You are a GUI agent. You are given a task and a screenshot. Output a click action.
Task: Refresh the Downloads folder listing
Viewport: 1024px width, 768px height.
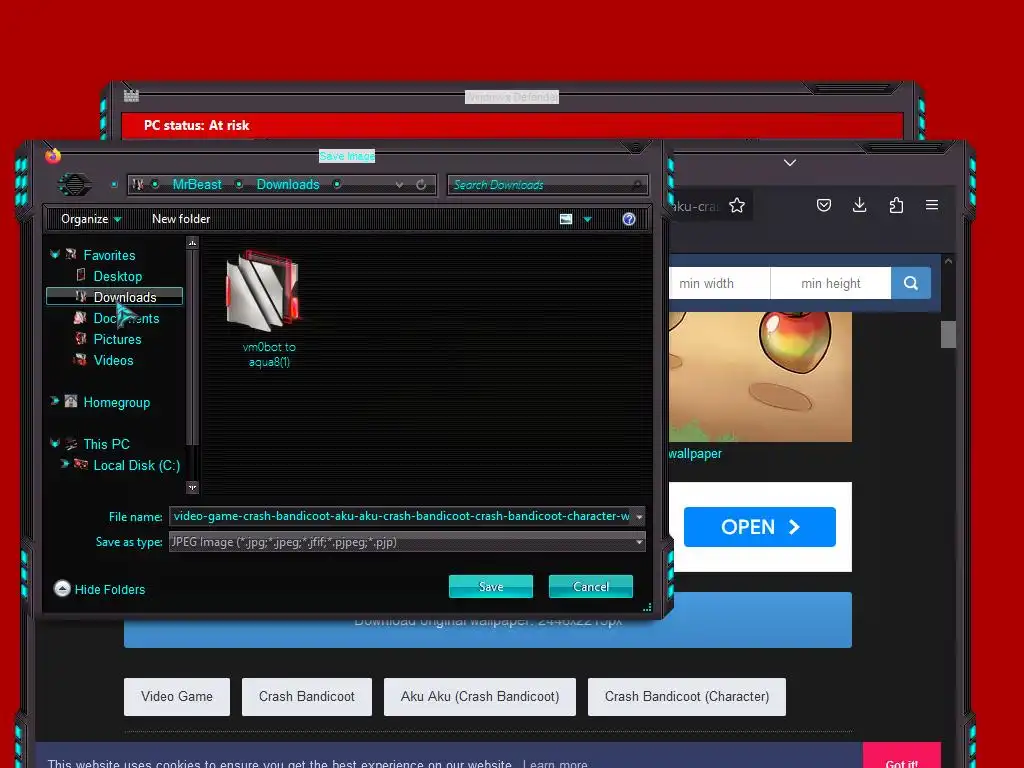point(421,185)
